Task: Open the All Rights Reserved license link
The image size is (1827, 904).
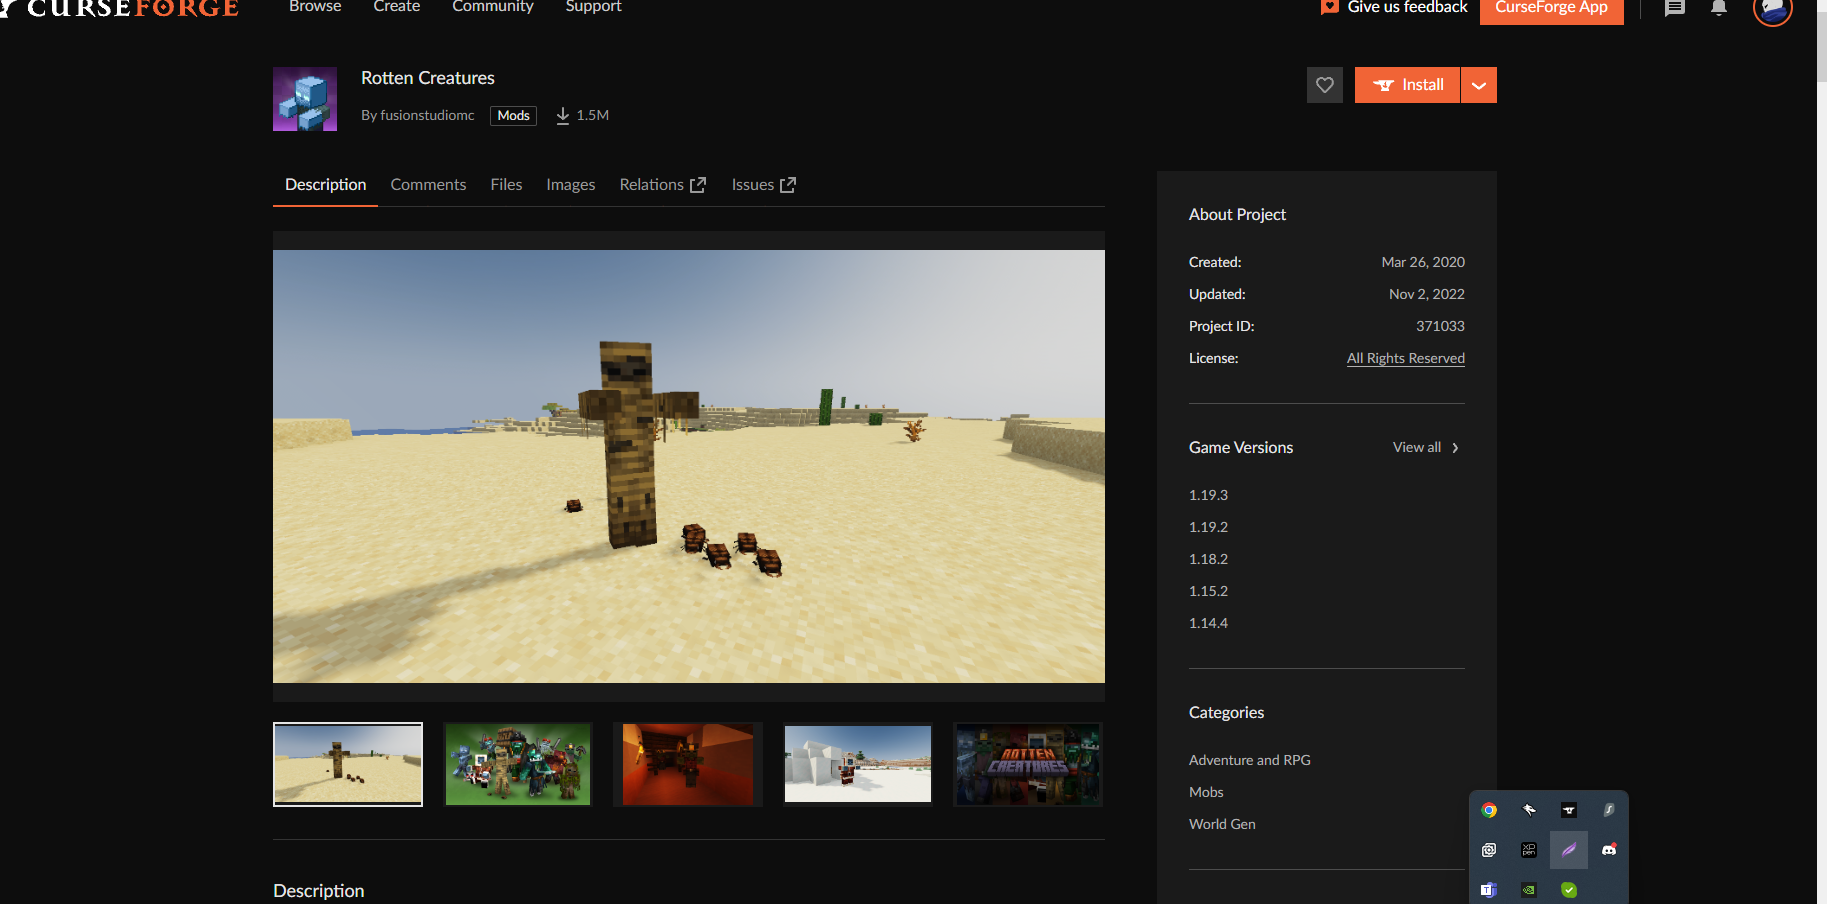Action: pyautogui.click(x=1405, y=358)
